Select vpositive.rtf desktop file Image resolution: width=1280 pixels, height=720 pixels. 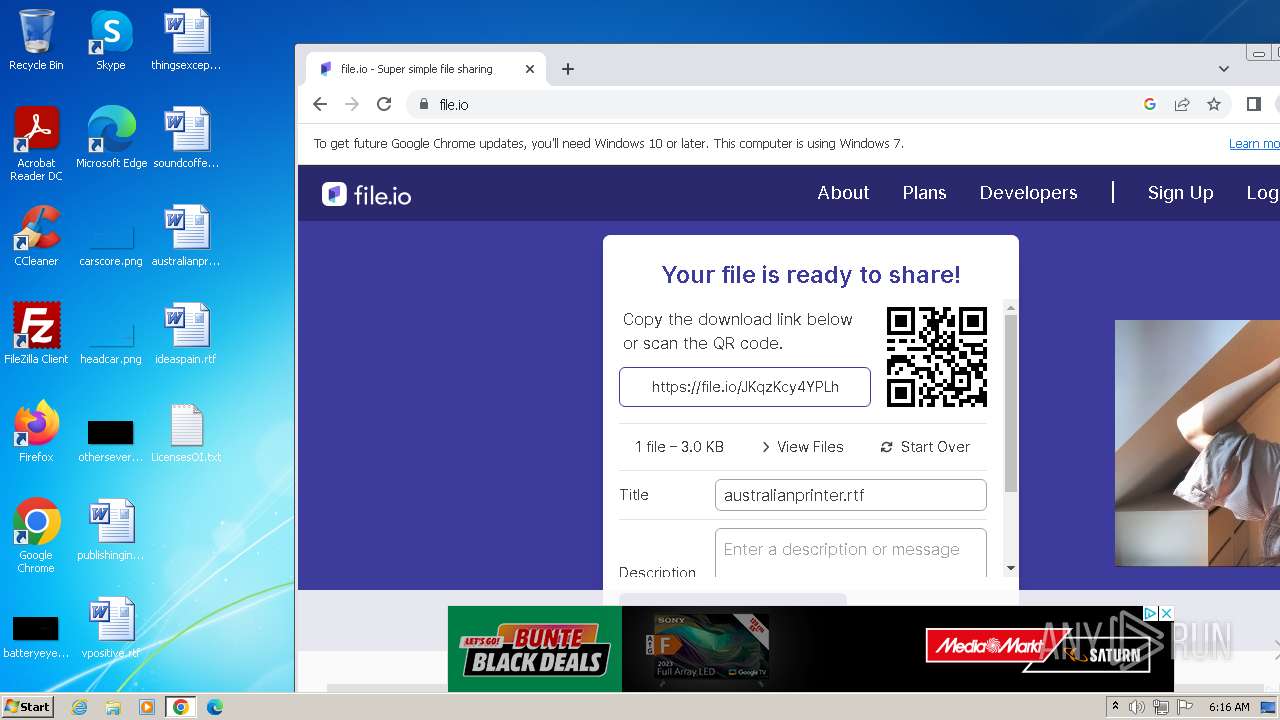(111, 628)
